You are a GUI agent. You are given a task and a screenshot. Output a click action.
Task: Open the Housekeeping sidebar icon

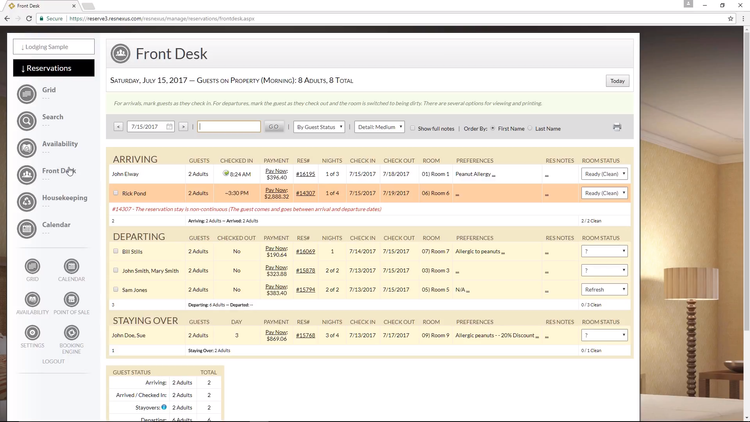27,201
